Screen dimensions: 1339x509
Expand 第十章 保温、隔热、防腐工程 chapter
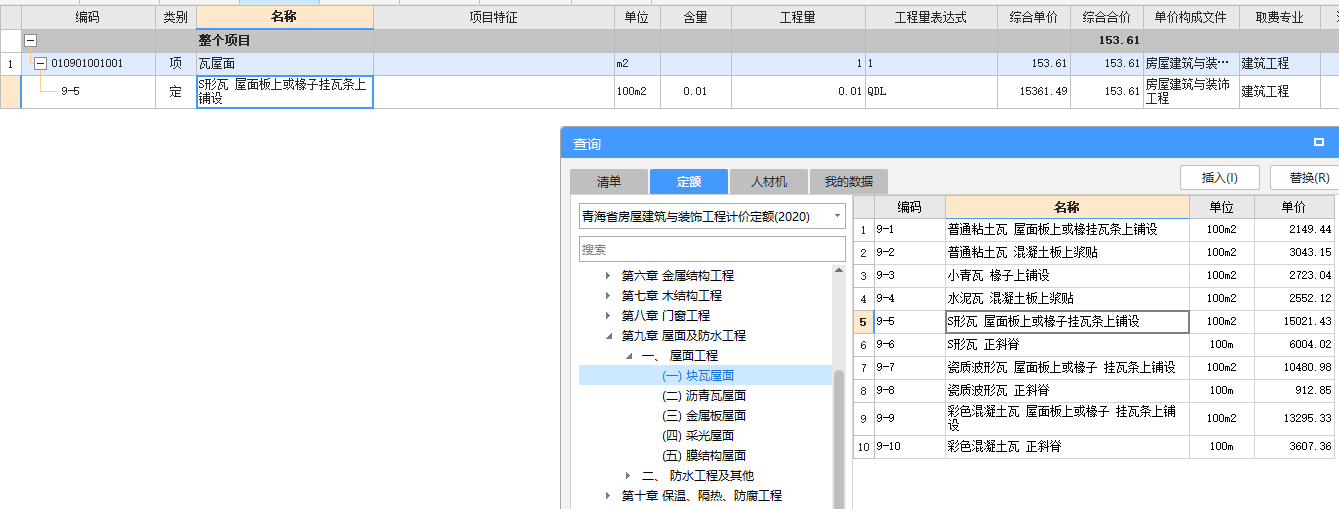(x=607, y=495)
